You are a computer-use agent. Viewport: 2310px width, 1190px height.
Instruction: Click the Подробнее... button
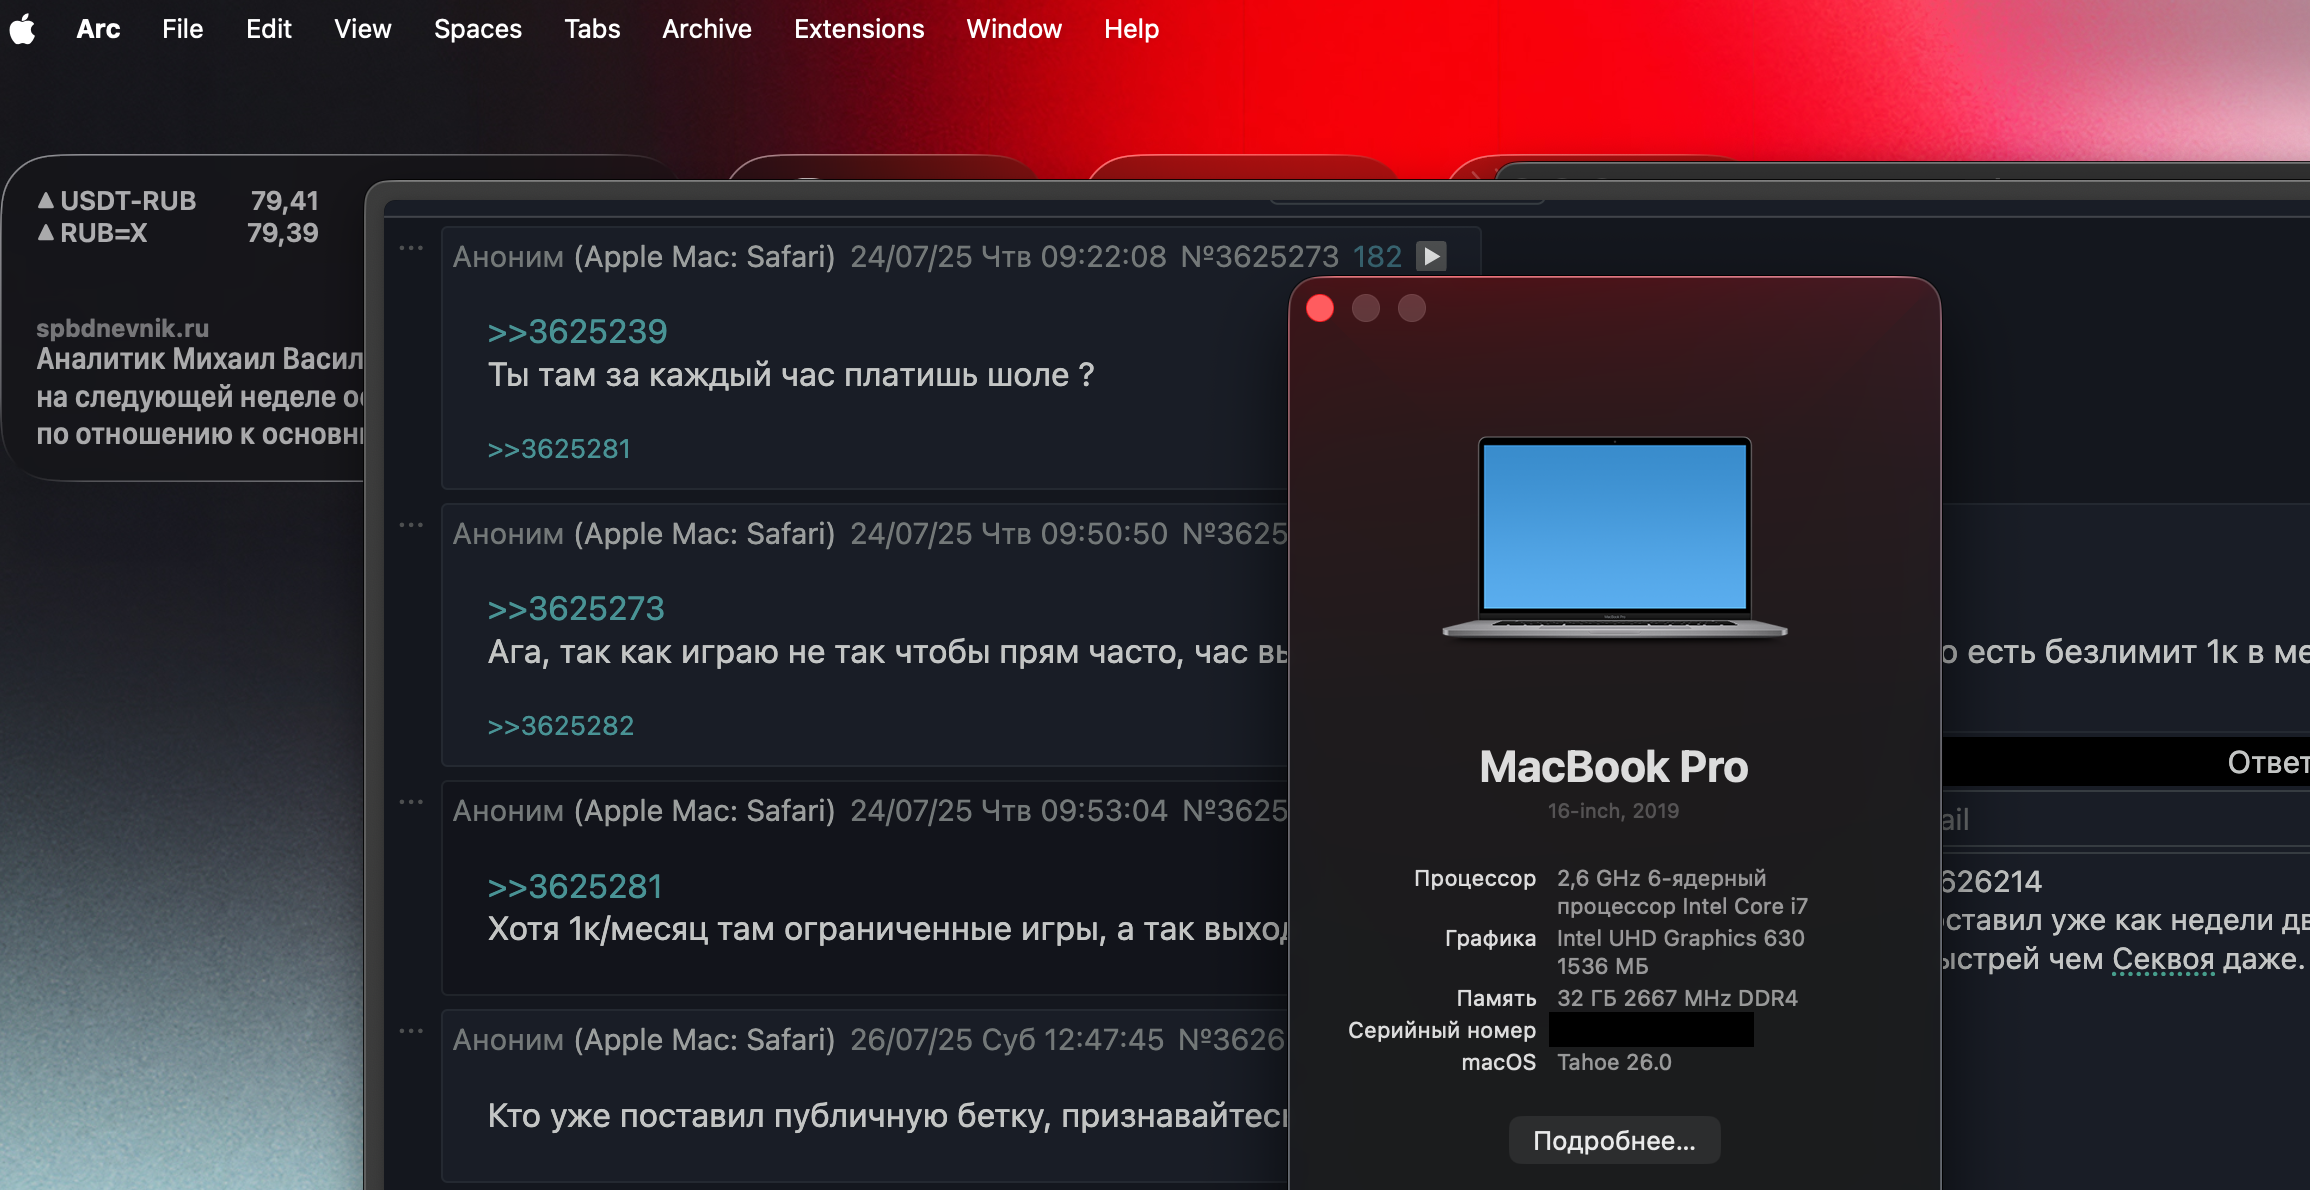click(x=1613, y=1140)
